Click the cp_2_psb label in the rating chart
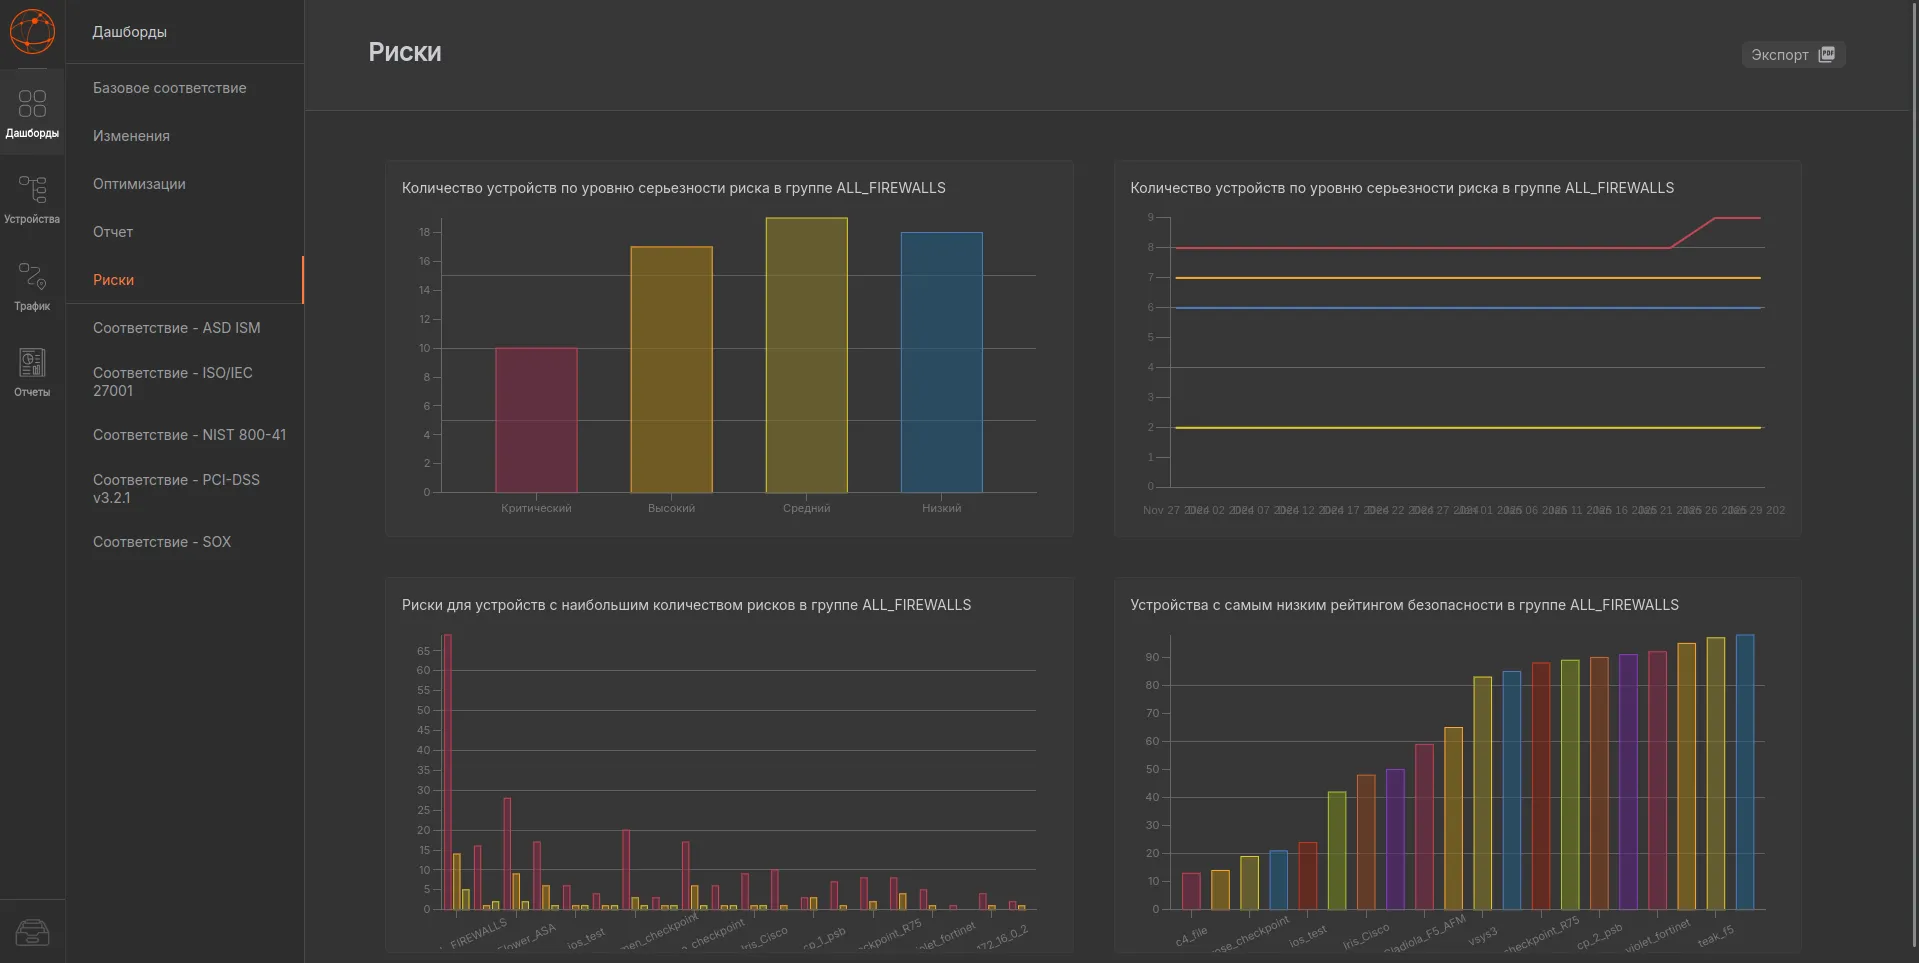The image size is (1919, 963). (x=1599, y=936)
